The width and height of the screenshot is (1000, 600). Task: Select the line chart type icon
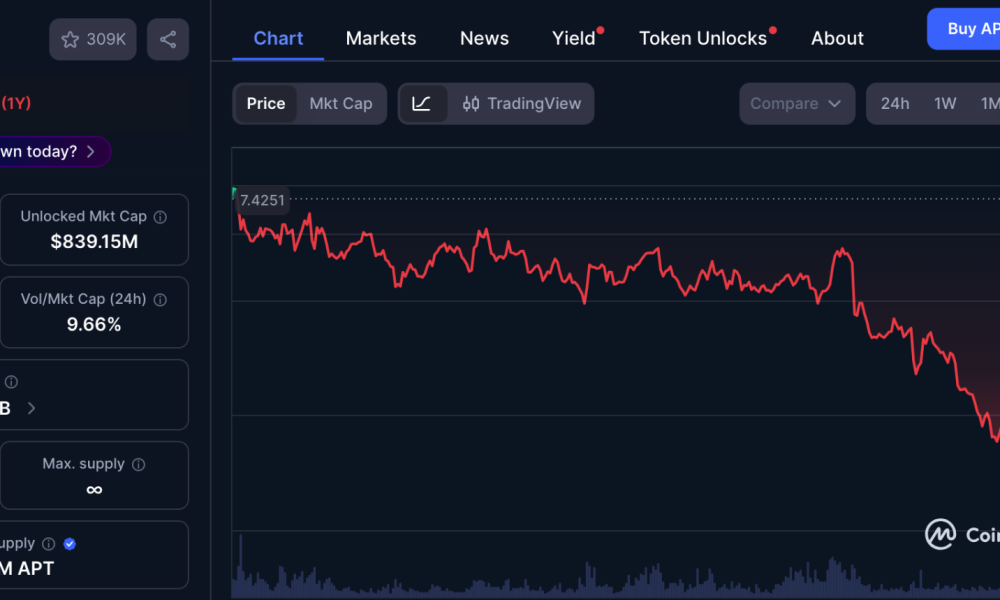coord(423,103)
